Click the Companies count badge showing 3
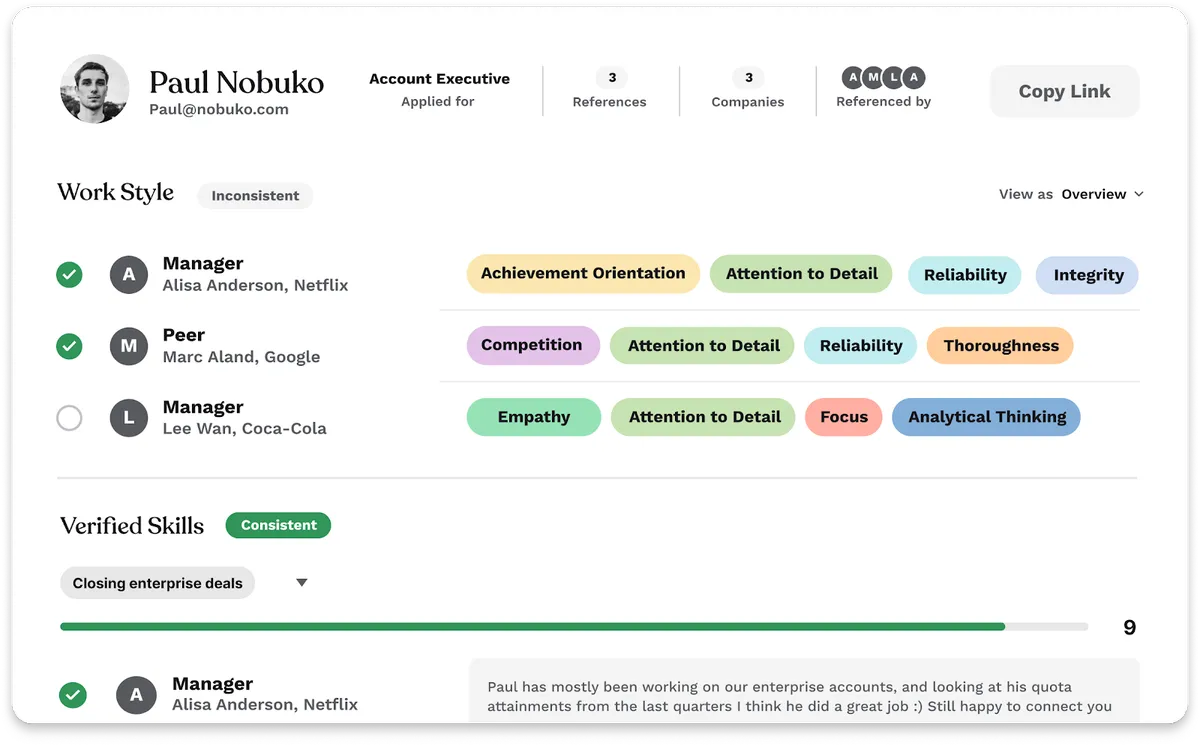1200x746 pixels. [x=748, y=78]
